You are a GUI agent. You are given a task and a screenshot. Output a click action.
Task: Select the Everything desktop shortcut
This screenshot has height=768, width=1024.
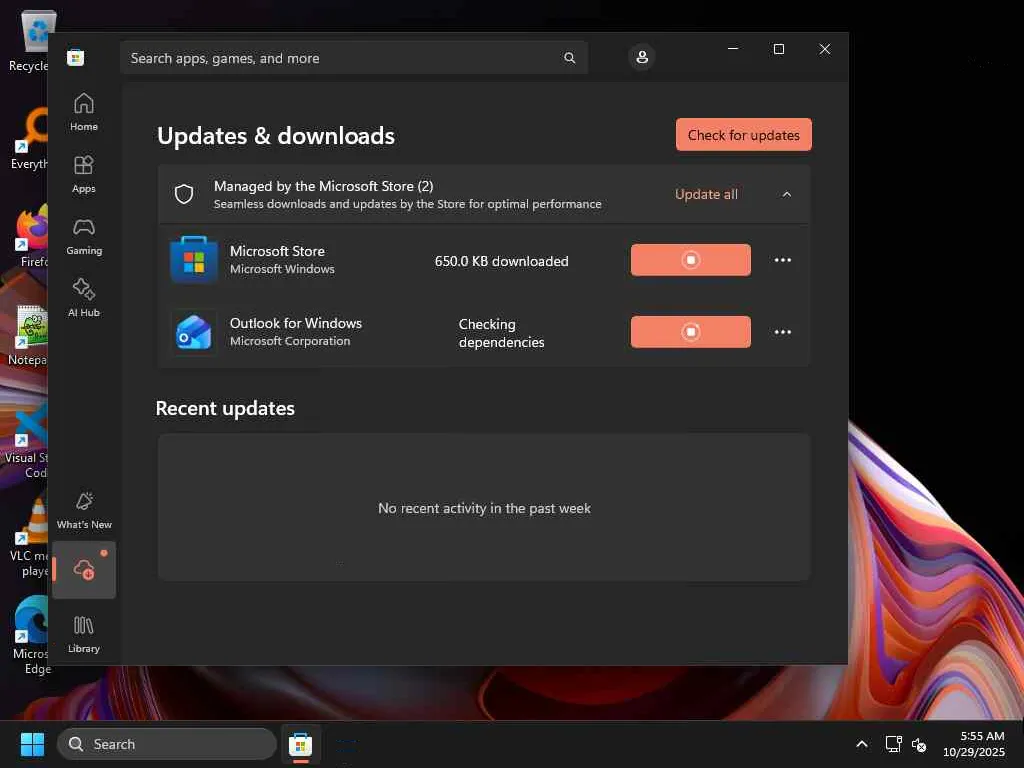(x=30, y=138)
